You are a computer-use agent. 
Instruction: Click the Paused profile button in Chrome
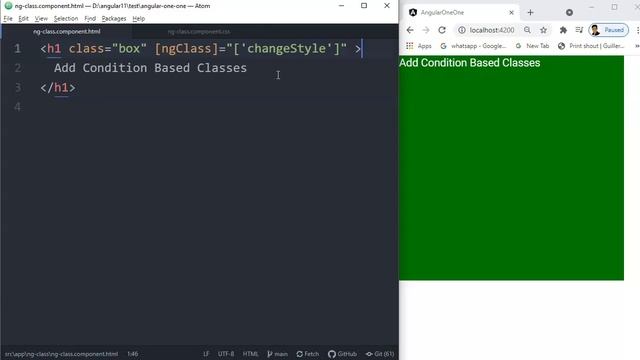pyautogui.click(x=608, y=30)
